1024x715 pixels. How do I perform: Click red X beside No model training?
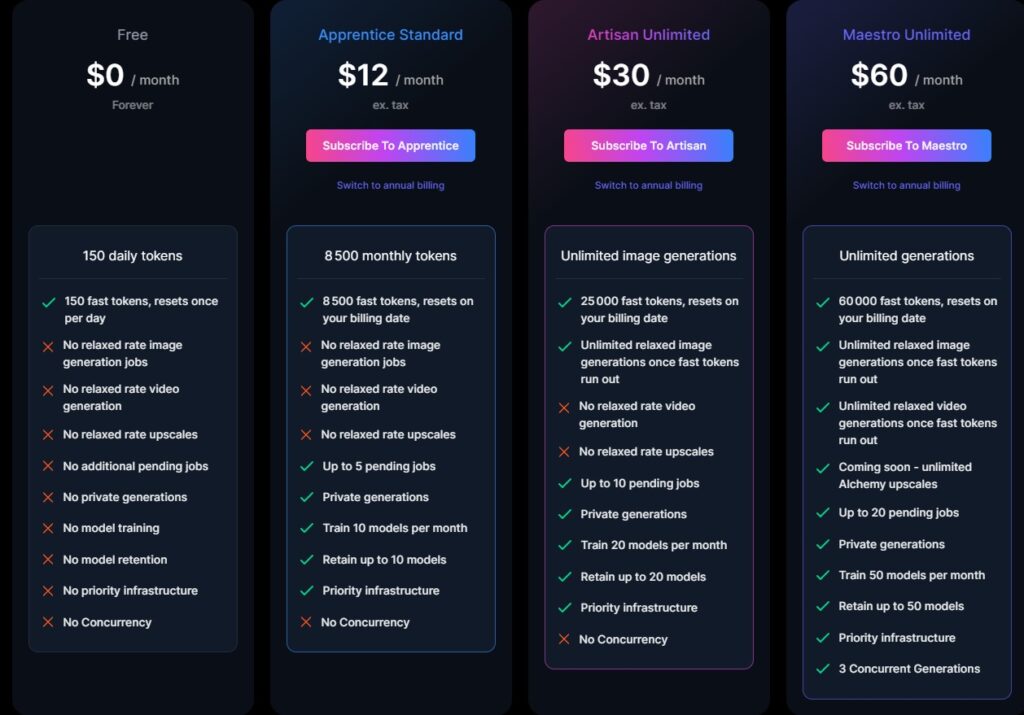click(x=48, y=528)
